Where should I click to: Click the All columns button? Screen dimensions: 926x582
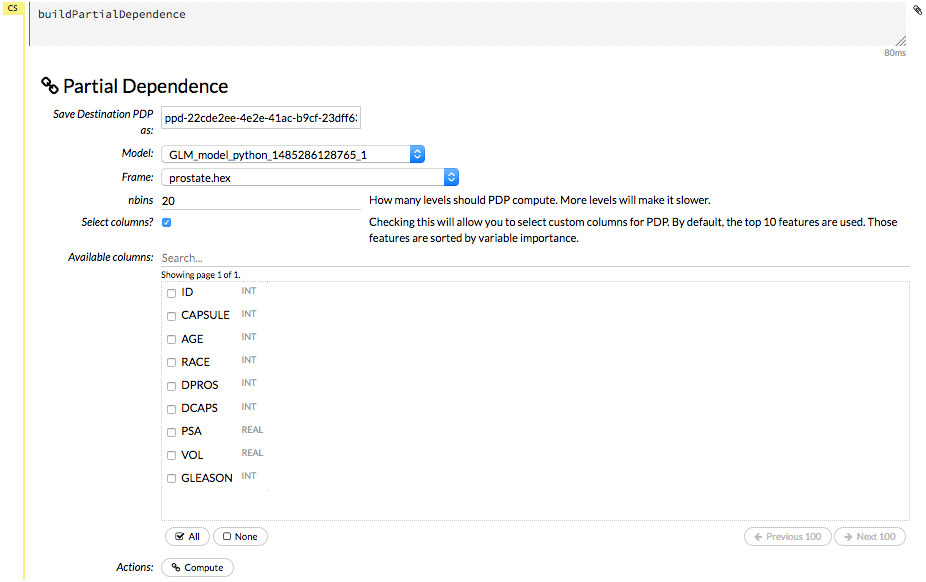pos(187,537)
